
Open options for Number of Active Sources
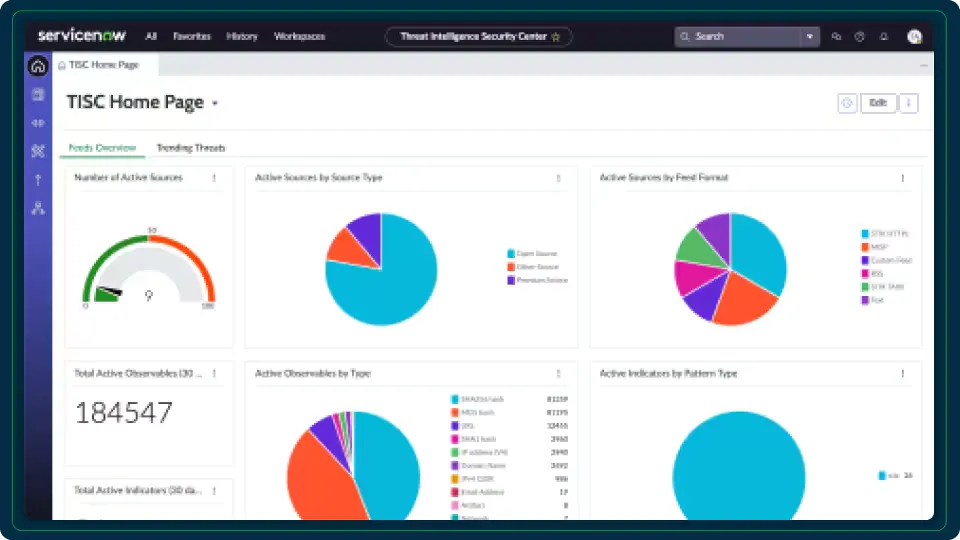[x=214, y=178]
